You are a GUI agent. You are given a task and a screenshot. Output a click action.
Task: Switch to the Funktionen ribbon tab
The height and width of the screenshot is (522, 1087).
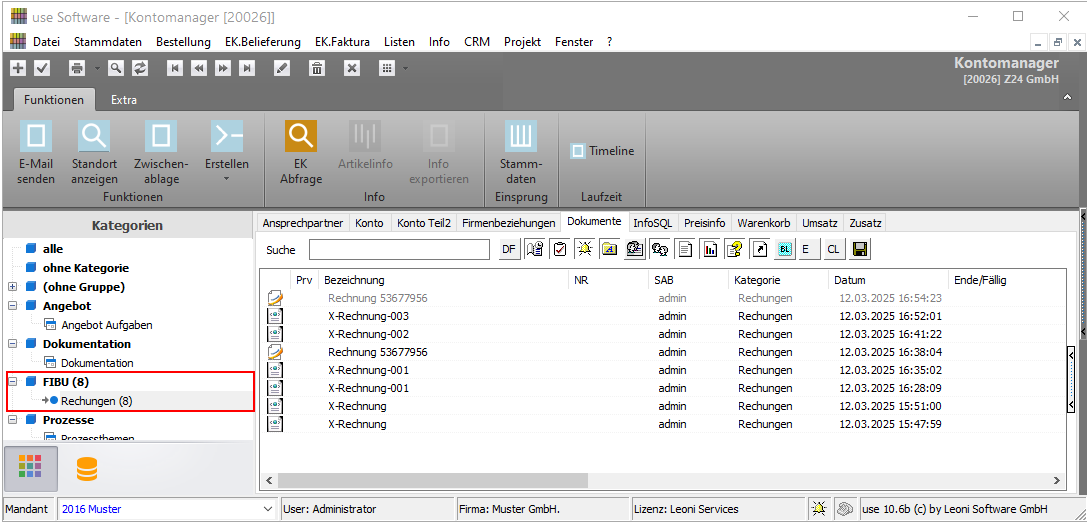coord(54,100)
